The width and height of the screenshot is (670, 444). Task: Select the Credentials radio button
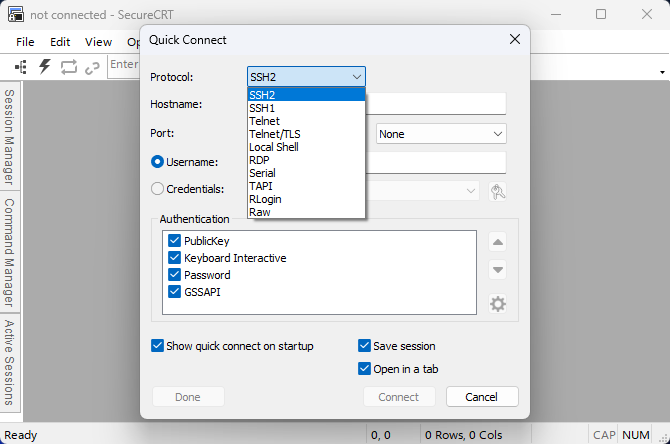[x=157, y=188]
